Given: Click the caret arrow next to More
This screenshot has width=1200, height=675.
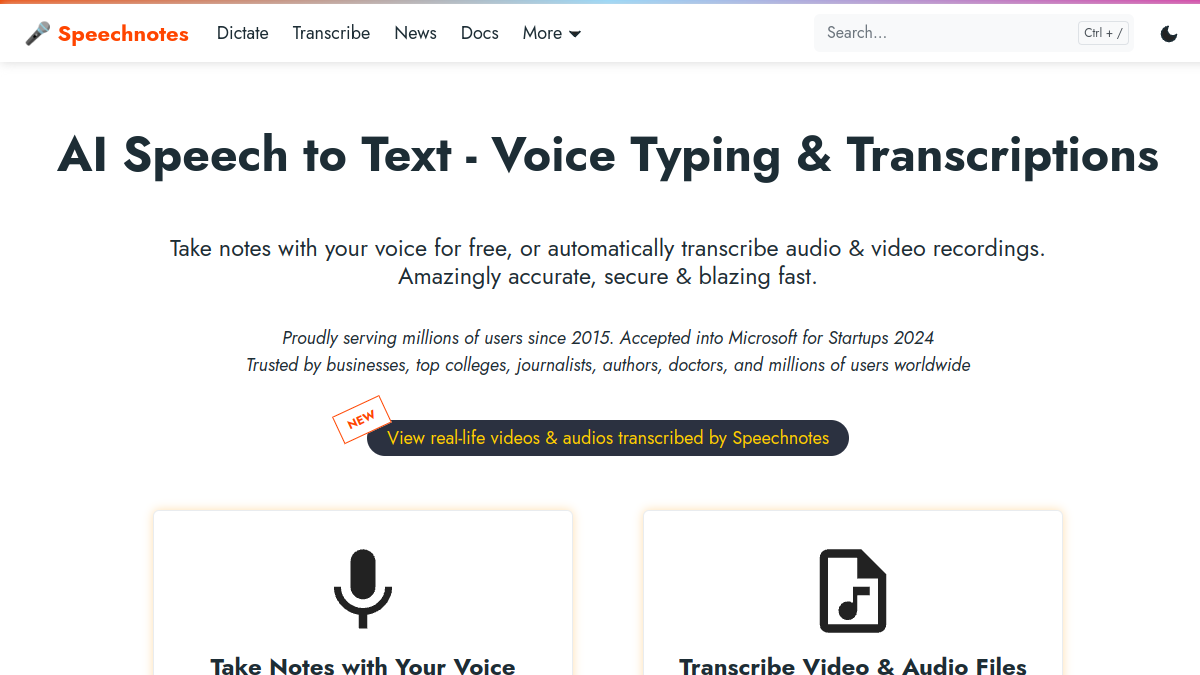Looking at the screenshot, I should point(575,34).
